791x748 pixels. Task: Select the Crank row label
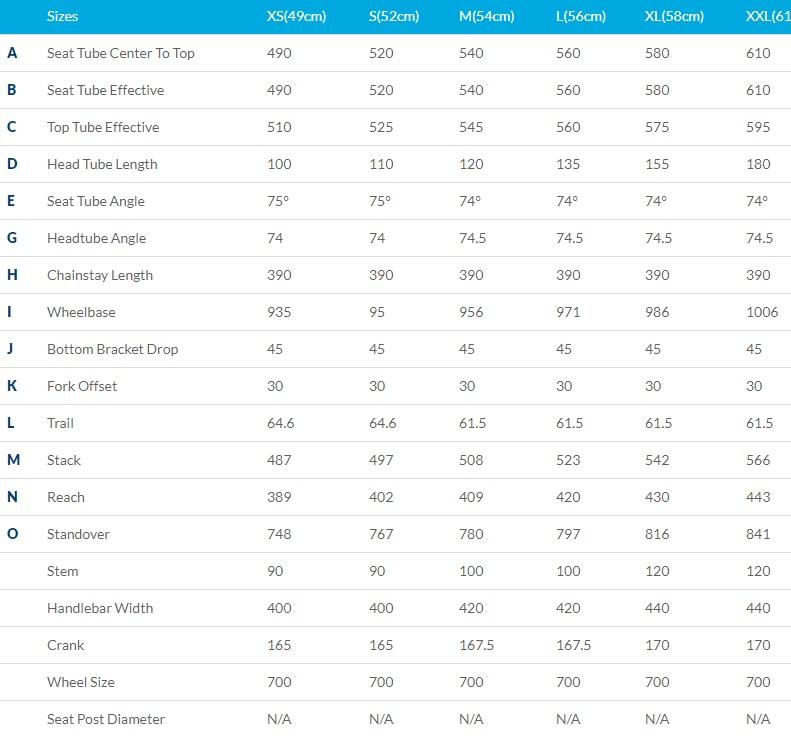coord(66,645)
